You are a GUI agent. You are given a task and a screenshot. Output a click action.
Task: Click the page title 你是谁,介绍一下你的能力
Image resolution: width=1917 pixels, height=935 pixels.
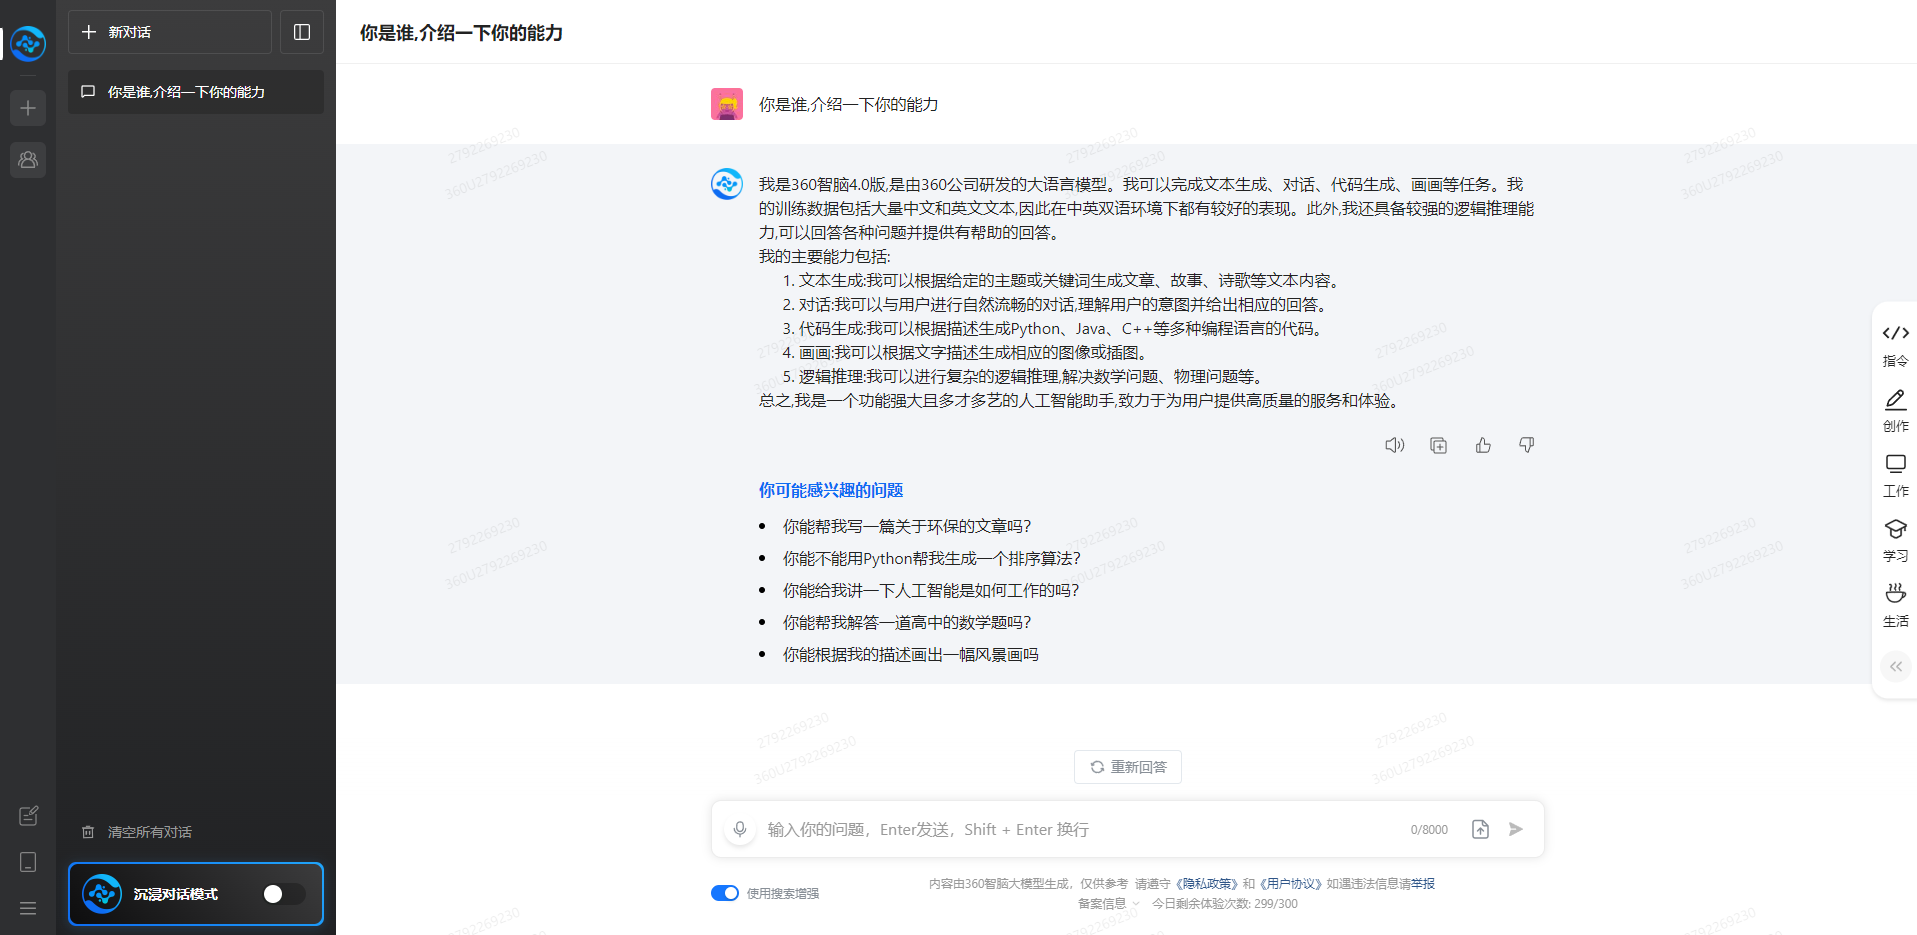click(461, 33)
